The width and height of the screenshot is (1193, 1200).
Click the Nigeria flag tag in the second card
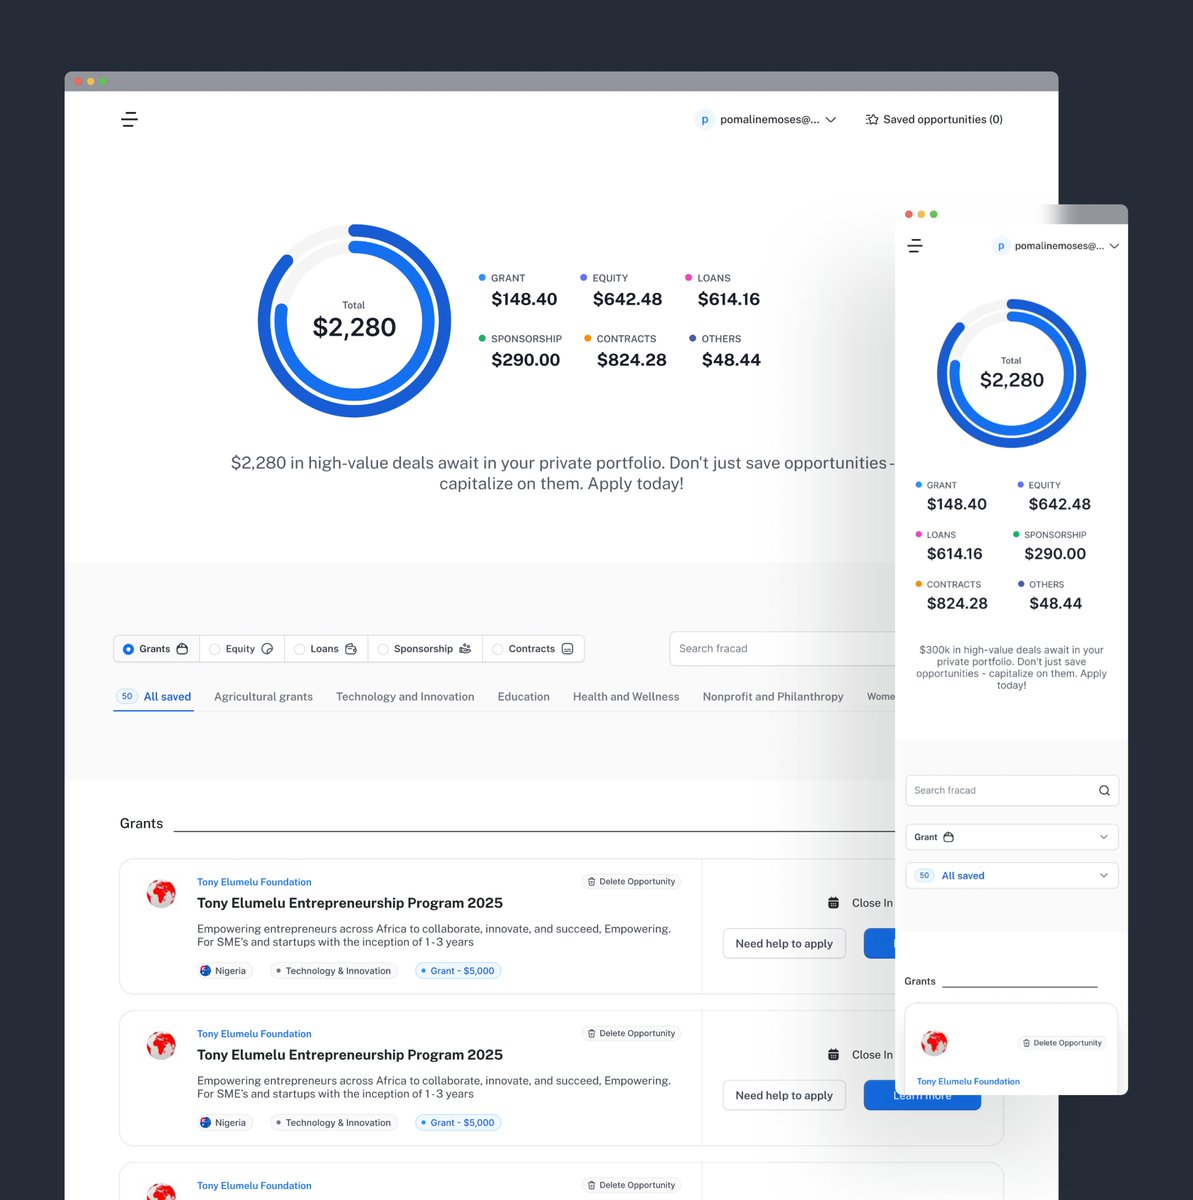pos(223,1123)
